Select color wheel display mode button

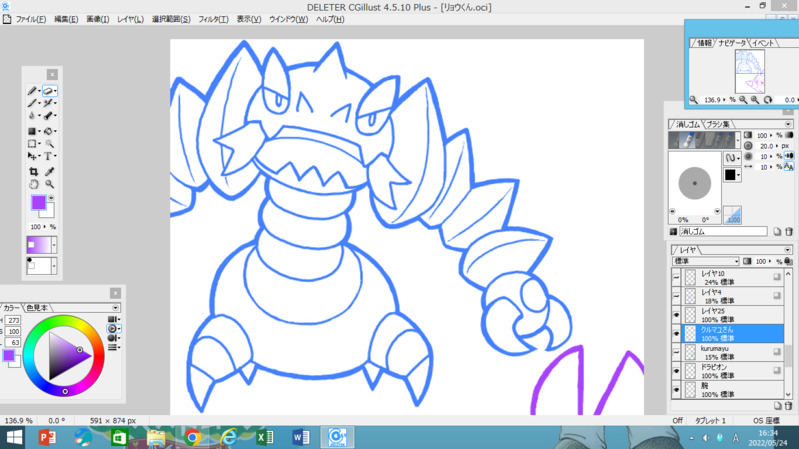tap(113, 329)
